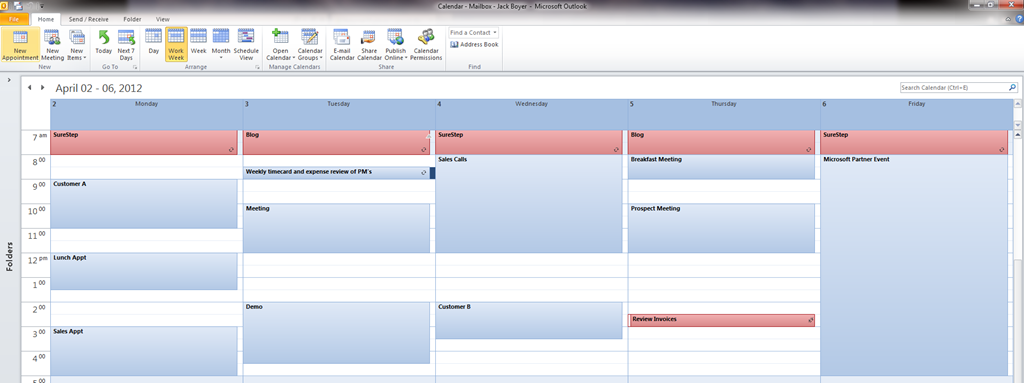Switch to Day view
The width and height of the screenshot is (1024, 383).
tap(153, 45)
